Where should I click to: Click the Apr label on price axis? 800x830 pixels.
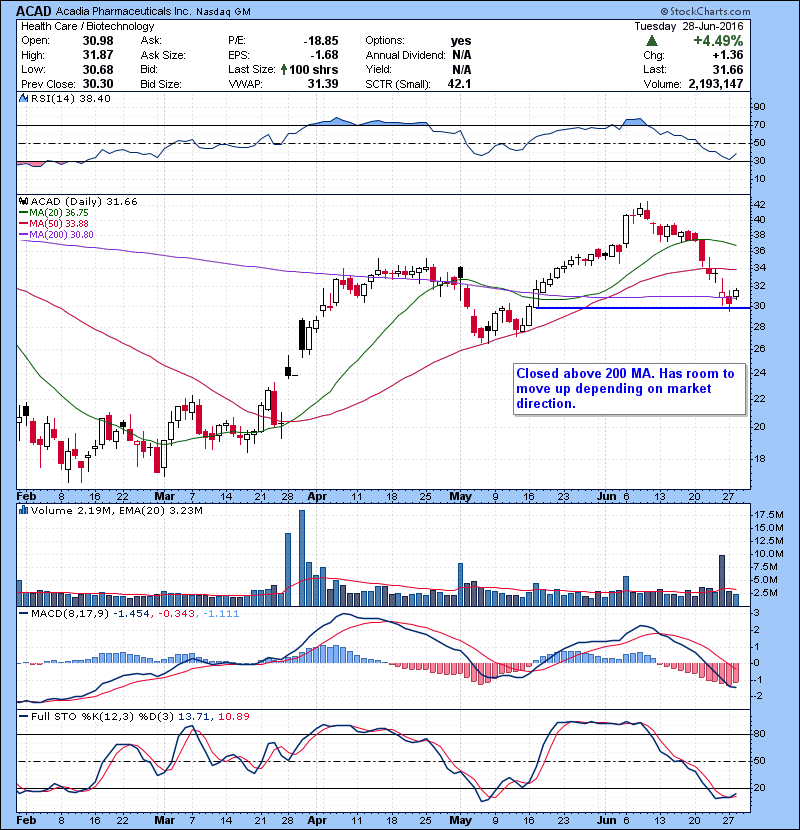[317, 497]
